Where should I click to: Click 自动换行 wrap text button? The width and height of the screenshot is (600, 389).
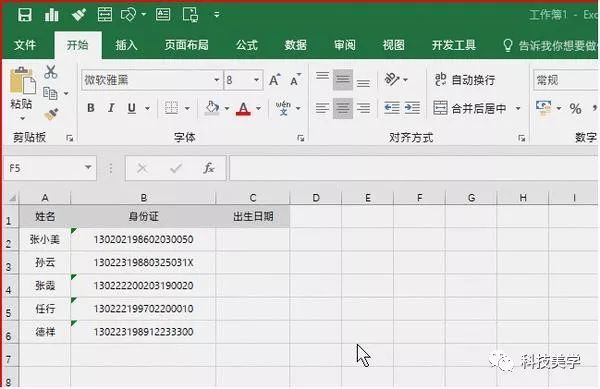tap(465, 80)
